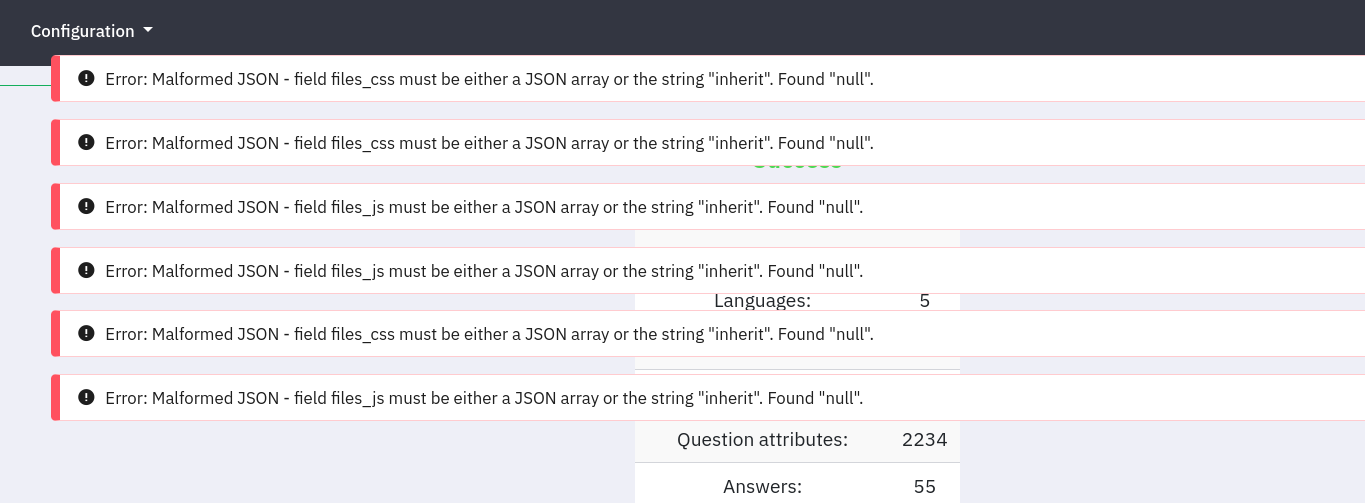Click exclamation icon on bottom files_js error

pos(86,398)
